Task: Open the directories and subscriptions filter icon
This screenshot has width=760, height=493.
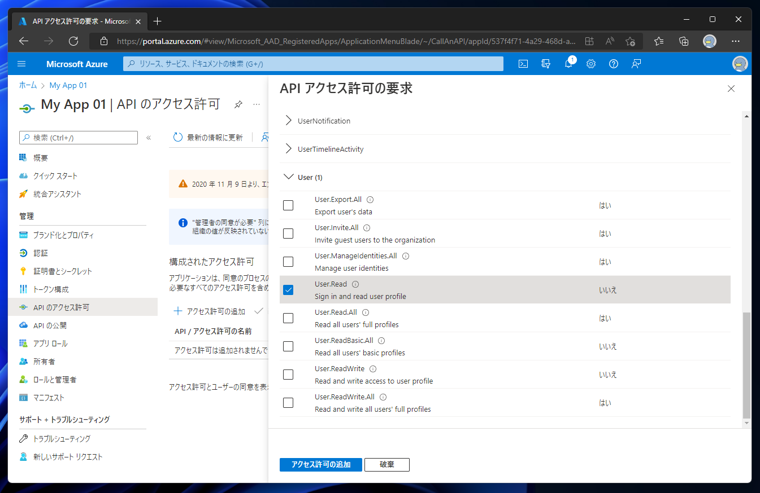Action: [546, 64]
